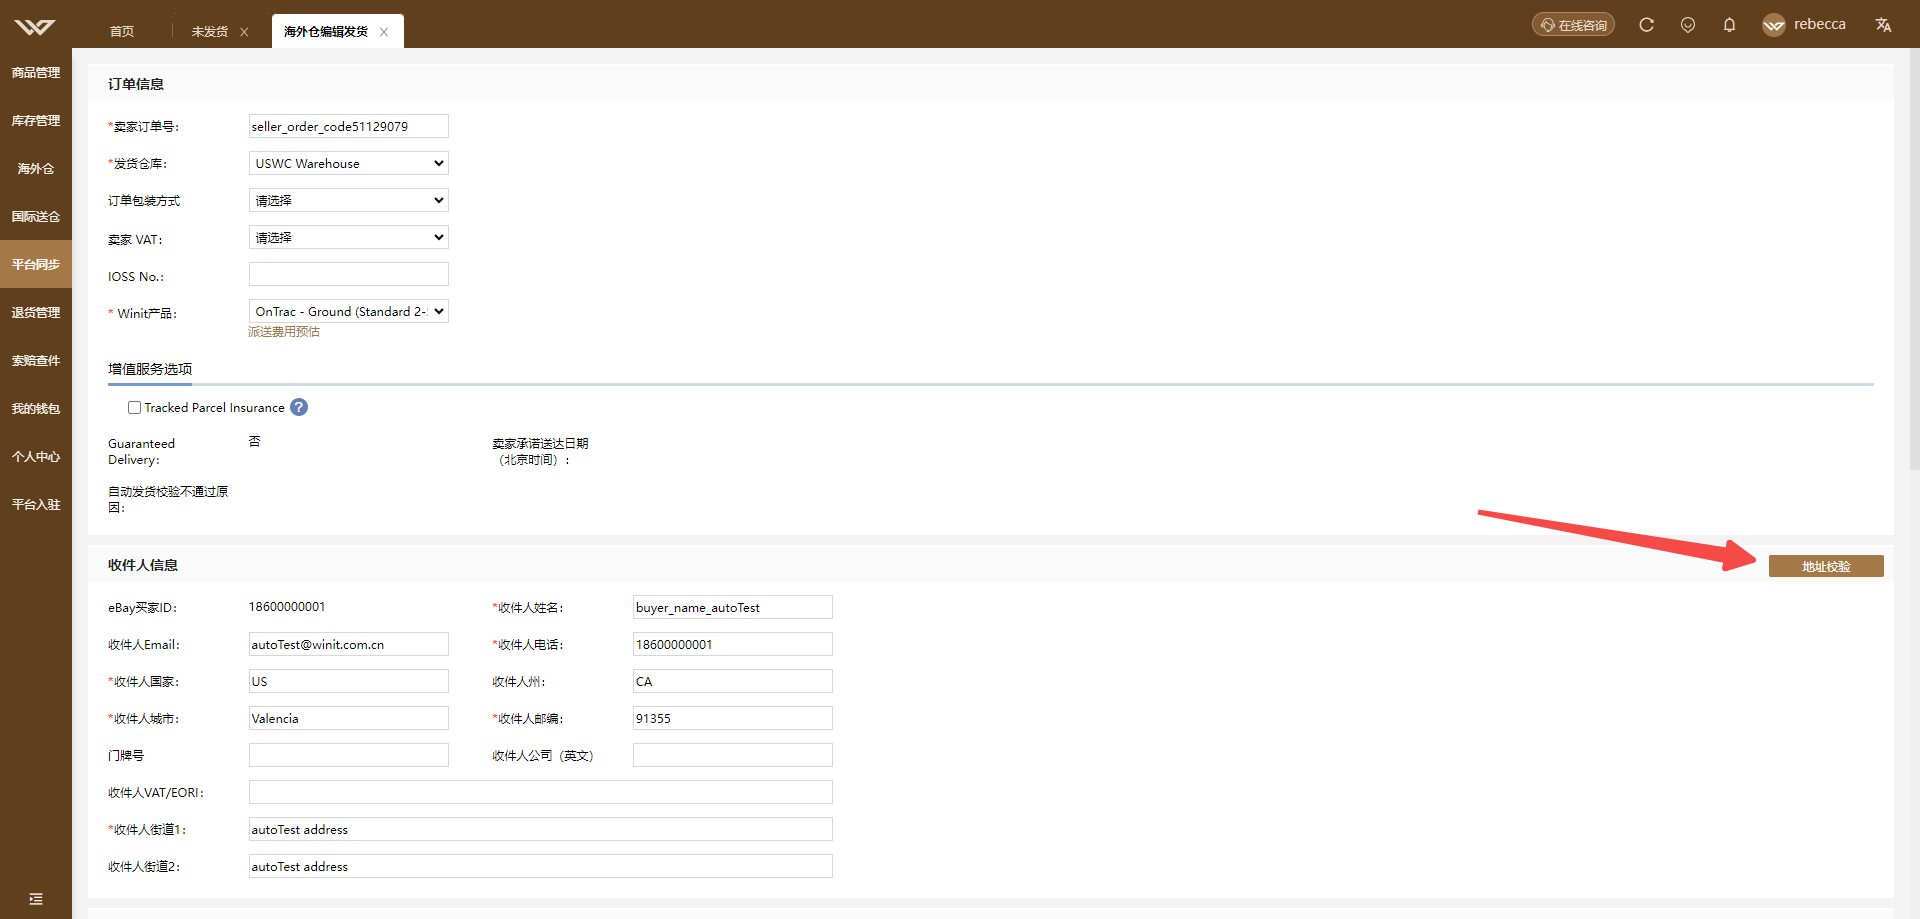
Task: Focus the 门牌号 input field
Action: [x=348, y=755]
